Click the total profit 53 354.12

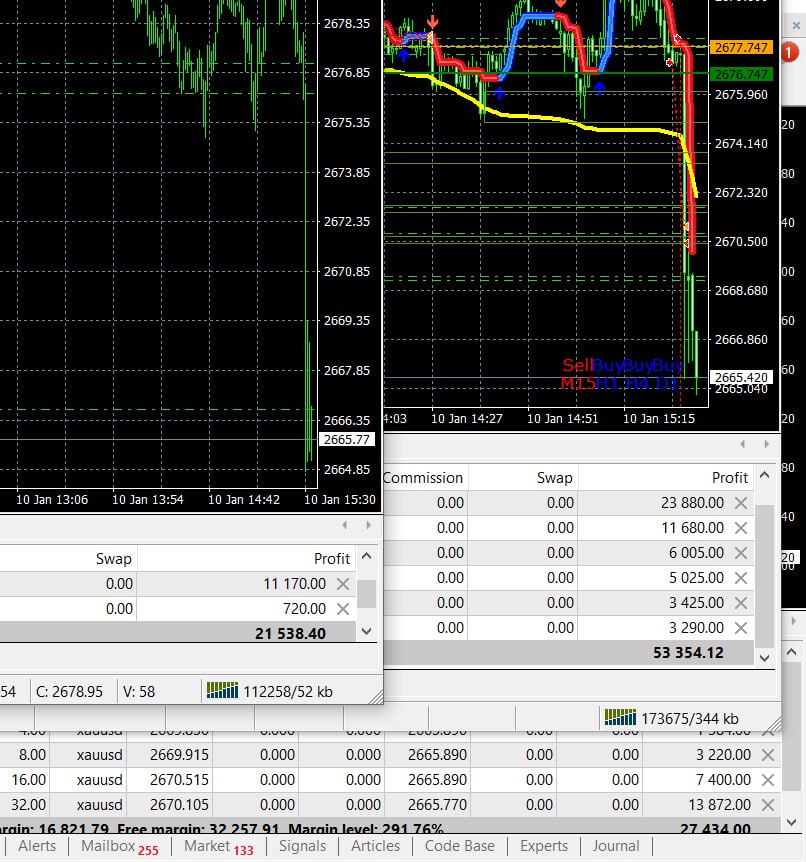coord(688,653)
